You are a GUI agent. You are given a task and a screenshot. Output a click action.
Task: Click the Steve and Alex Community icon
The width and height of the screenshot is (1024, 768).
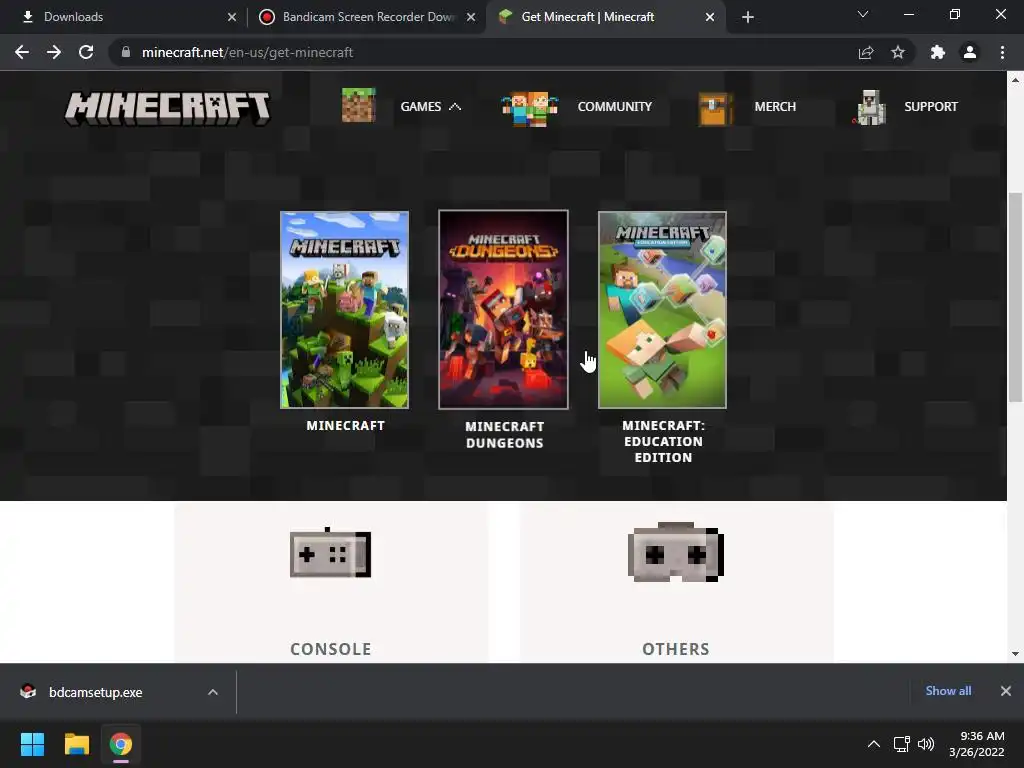(x=530, y=108)
